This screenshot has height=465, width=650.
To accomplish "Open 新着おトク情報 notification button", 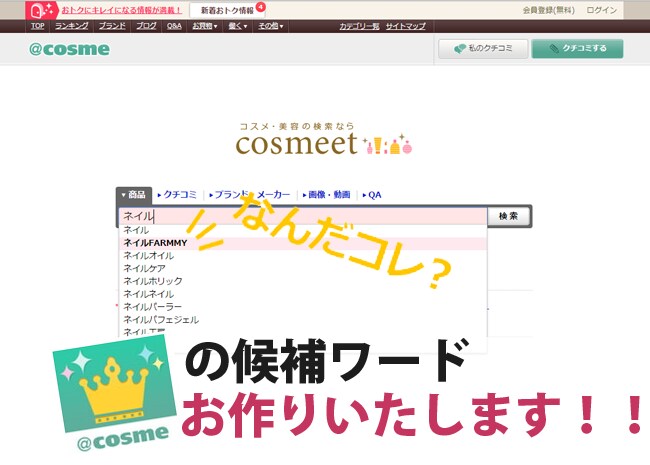I will (227, 10).
